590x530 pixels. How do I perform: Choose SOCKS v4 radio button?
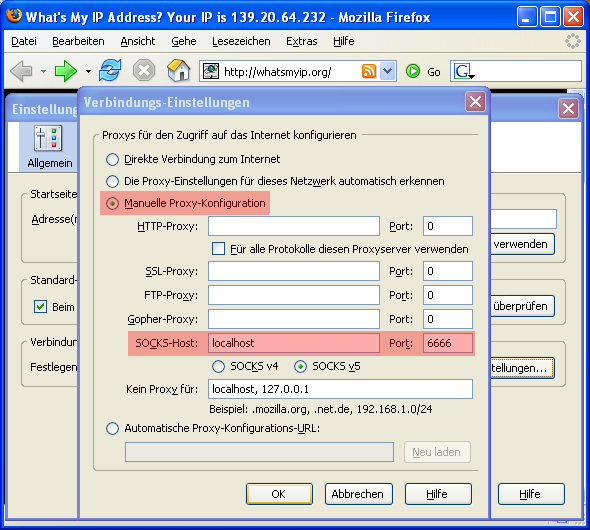[x=218, y=366]
